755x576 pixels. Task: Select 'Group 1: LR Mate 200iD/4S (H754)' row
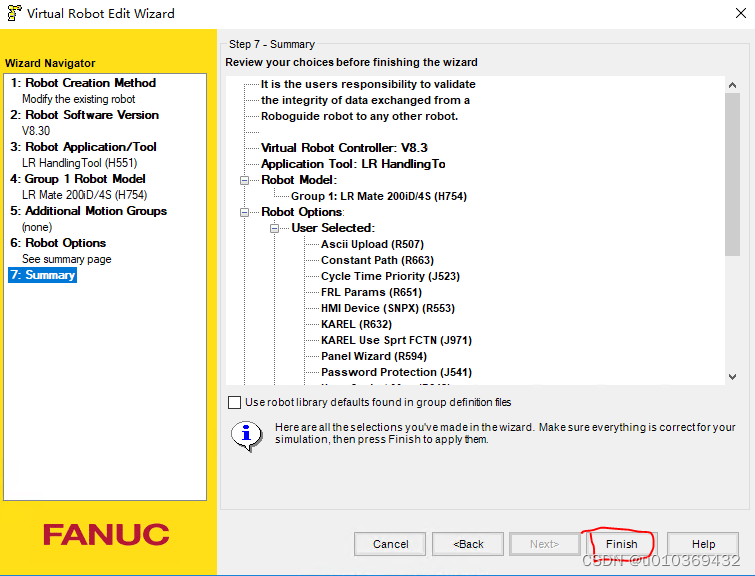point(379,196)
